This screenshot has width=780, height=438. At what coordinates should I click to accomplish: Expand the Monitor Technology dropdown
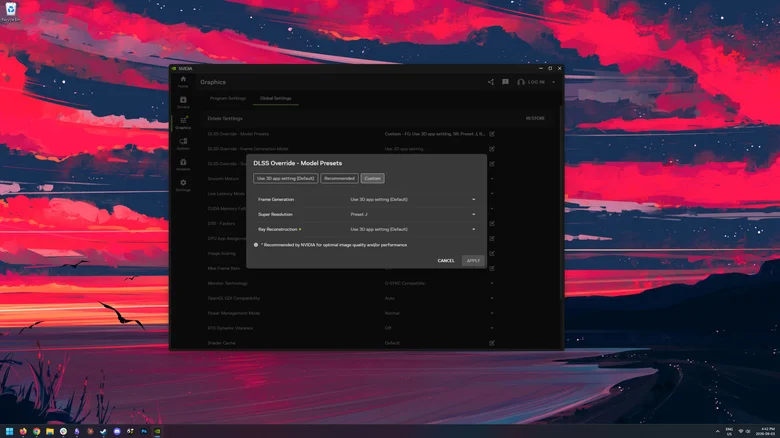point(491,283)
